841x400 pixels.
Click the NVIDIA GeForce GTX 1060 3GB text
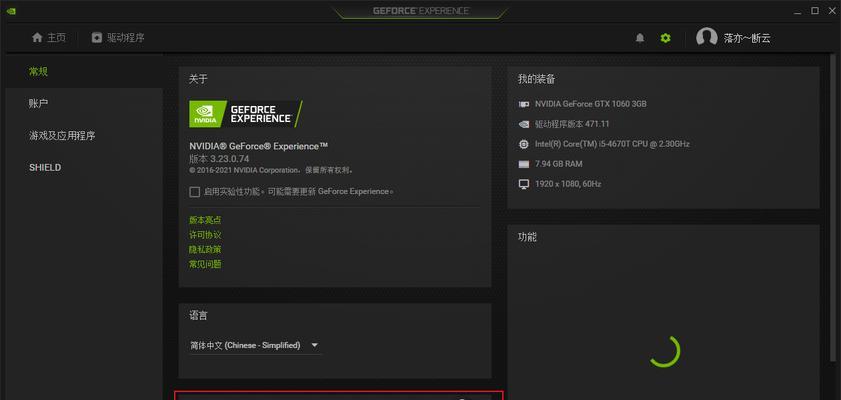(x=591, y=104)
